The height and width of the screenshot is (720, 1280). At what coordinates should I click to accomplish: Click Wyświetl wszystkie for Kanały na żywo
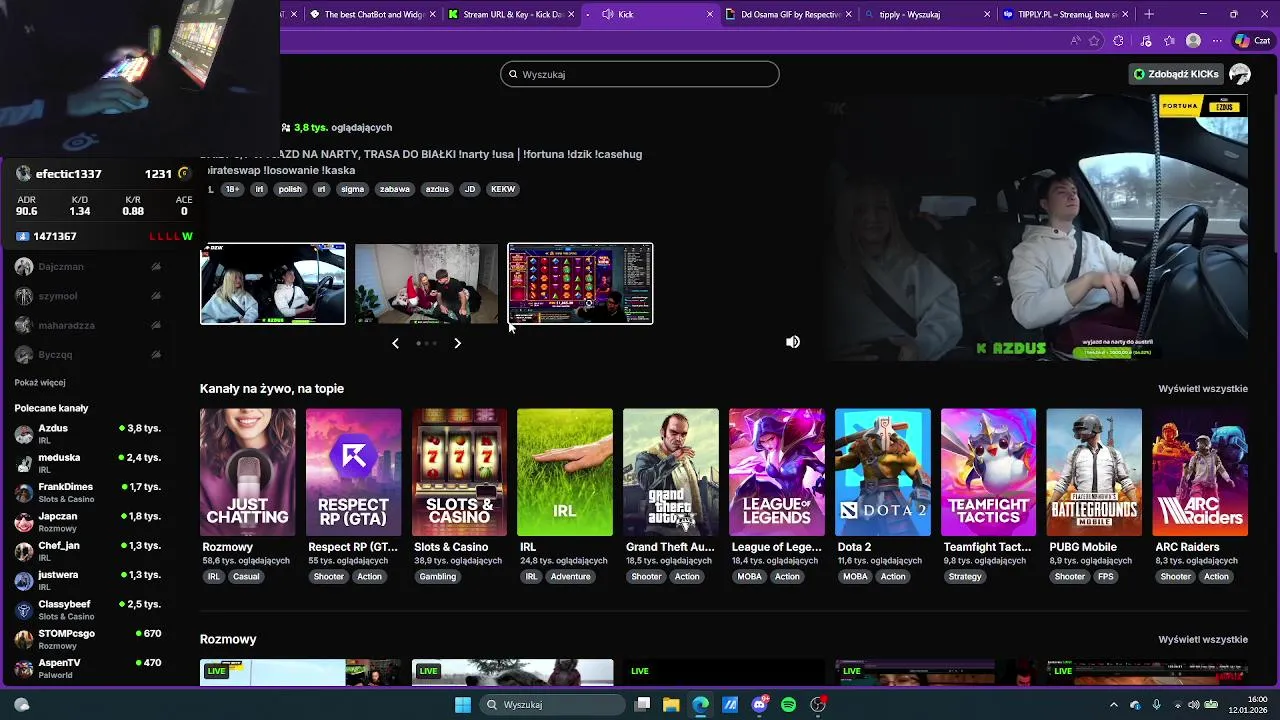[x=1203, y=388]
